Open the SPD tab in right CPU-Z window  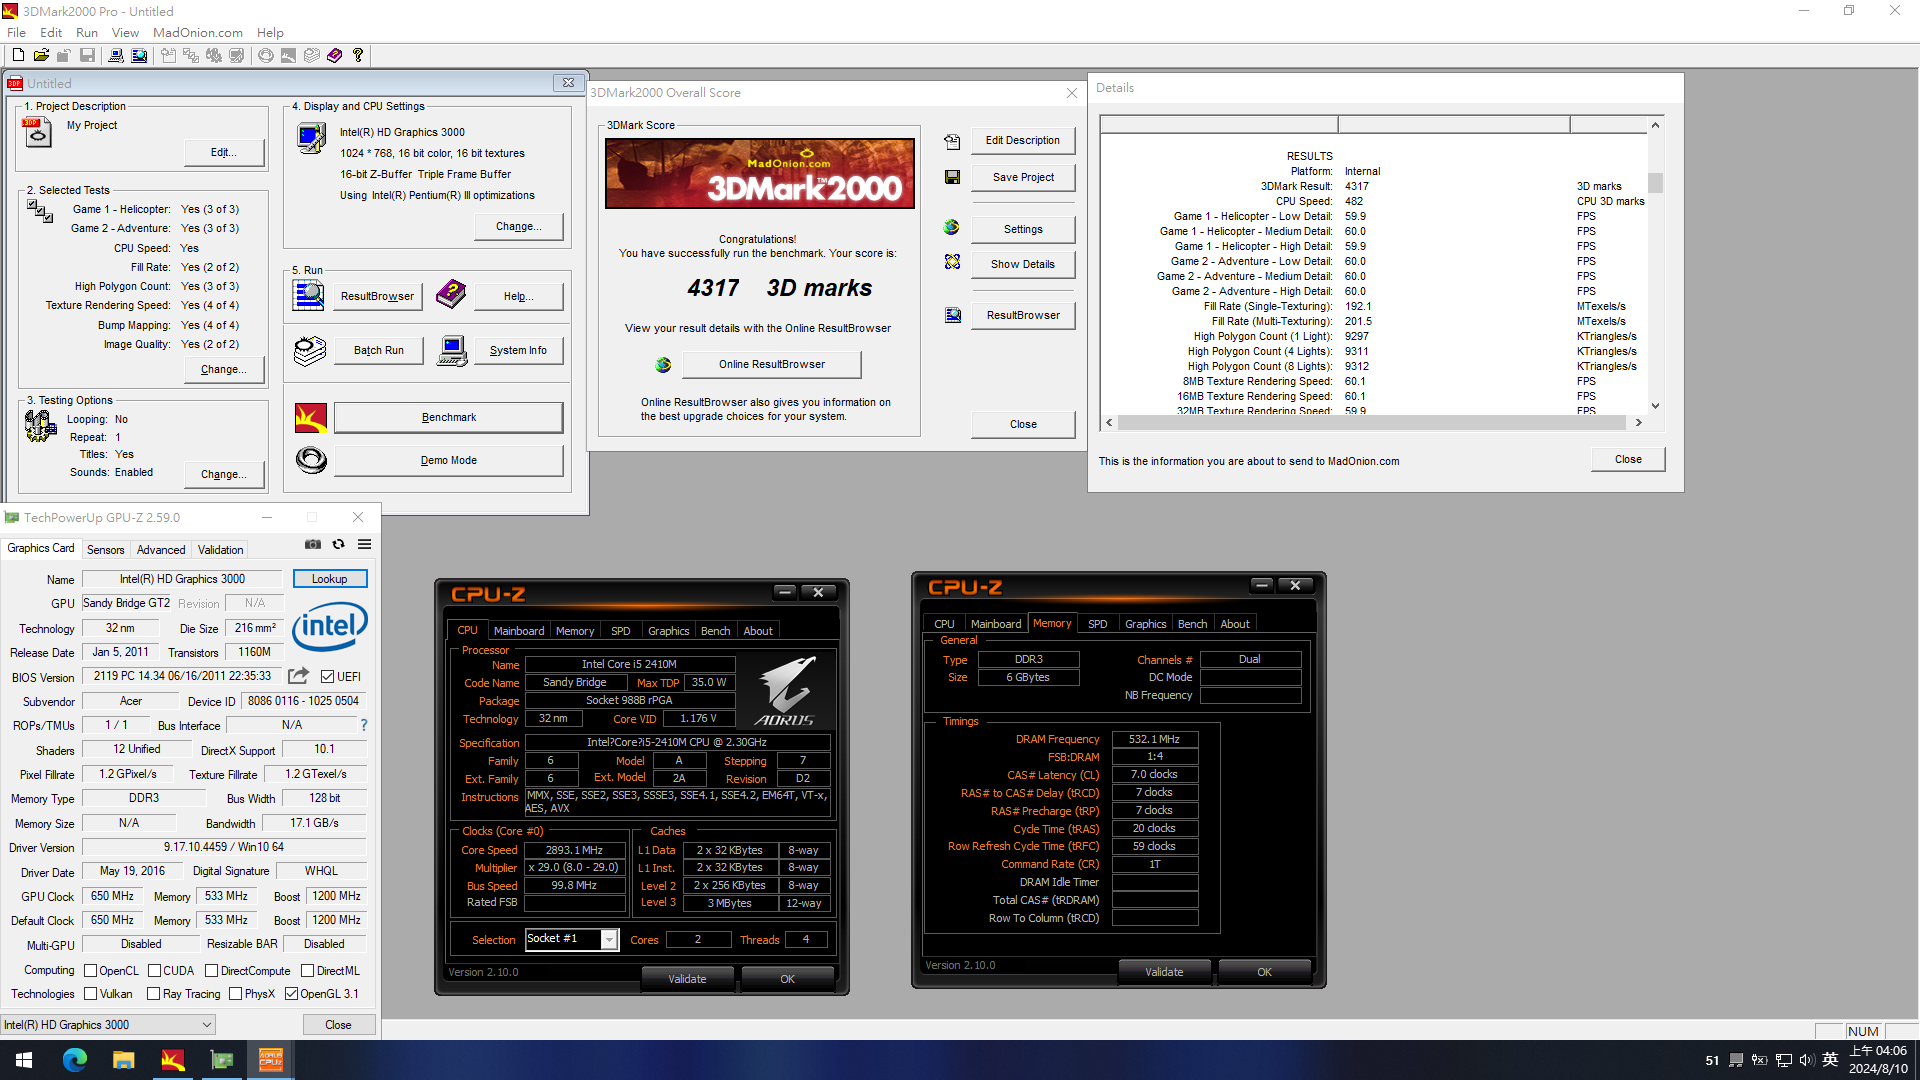coord(1097,624)
